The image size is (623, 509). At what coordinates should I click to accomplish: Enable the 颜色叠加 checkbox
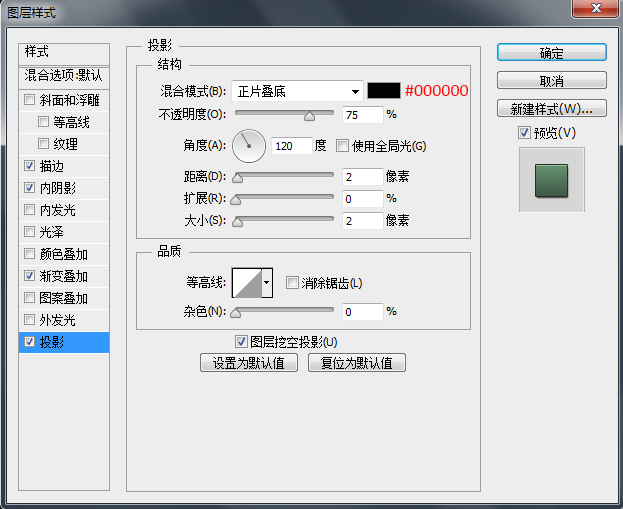pyautogui.click(x=29, y=254)
